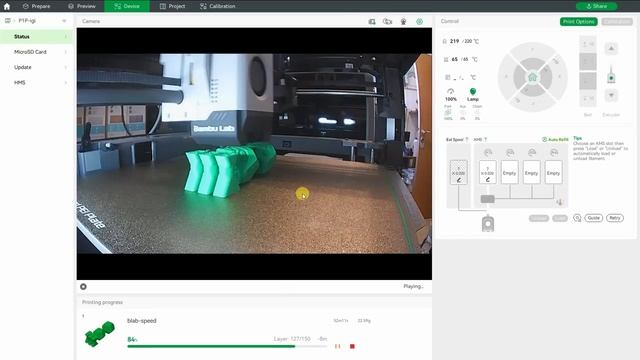This screenshot has width=640, height=360.
Task: Expand the HMS chevron arrow
Action: (66, 82)
